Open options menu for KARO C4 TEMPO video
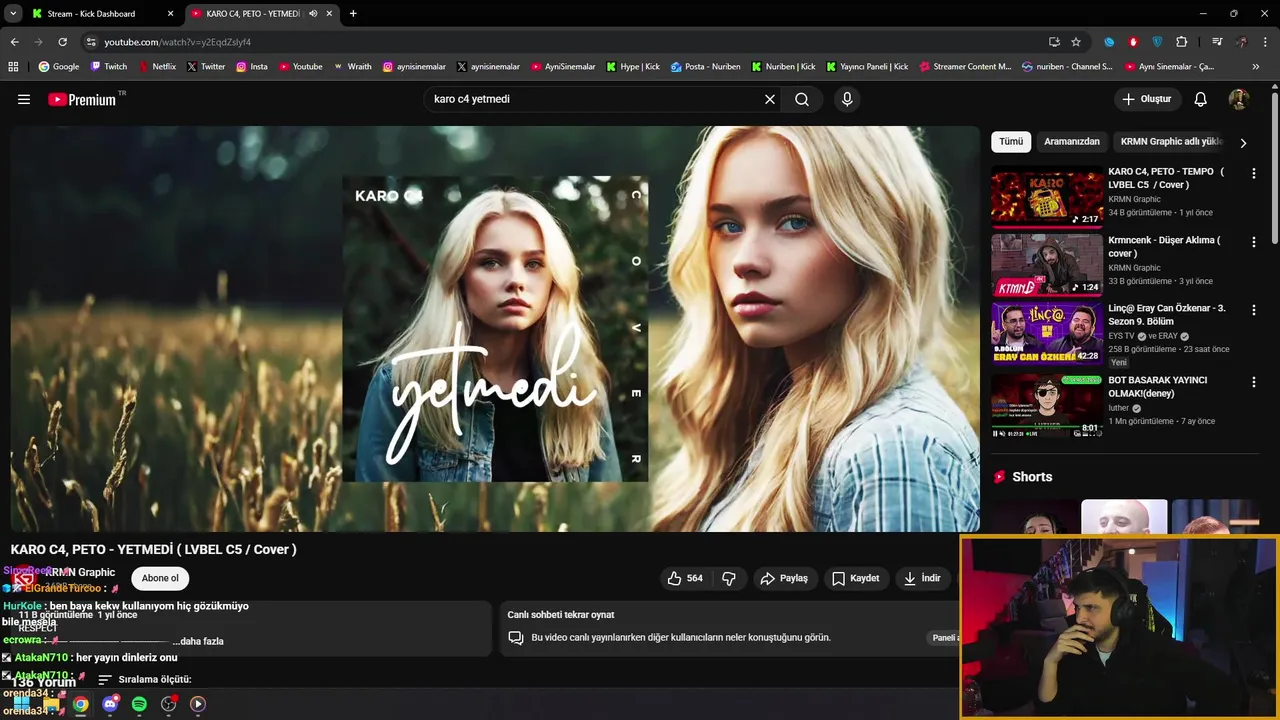The height and width of the screenshot is (720, 1280). click(1253, 173)
